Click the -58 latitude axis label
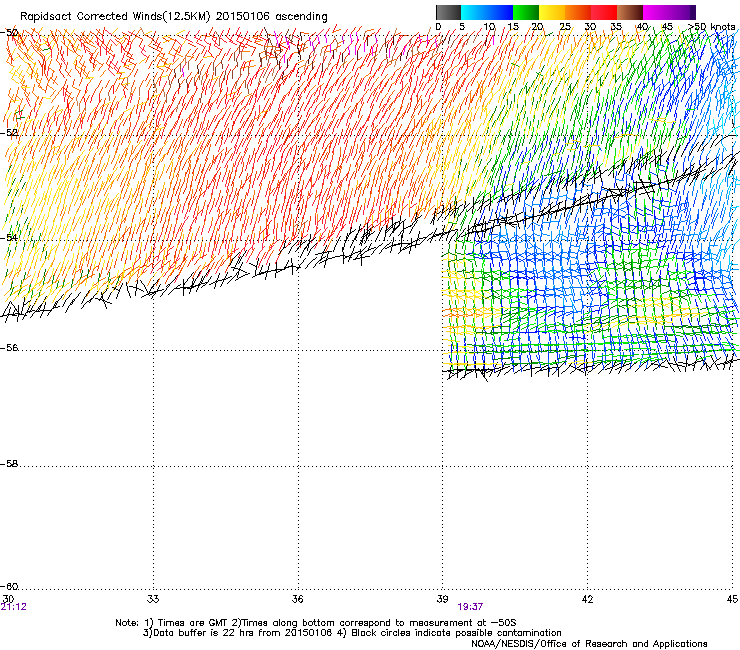 pos(9,464)
